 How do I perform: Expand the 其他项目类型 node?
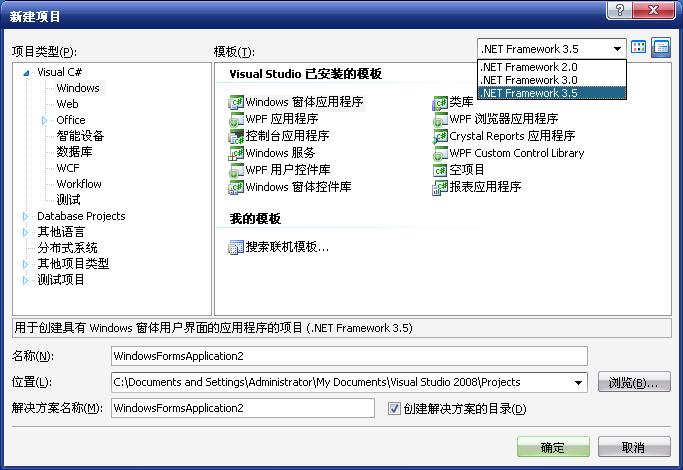[x=25, y=264]
